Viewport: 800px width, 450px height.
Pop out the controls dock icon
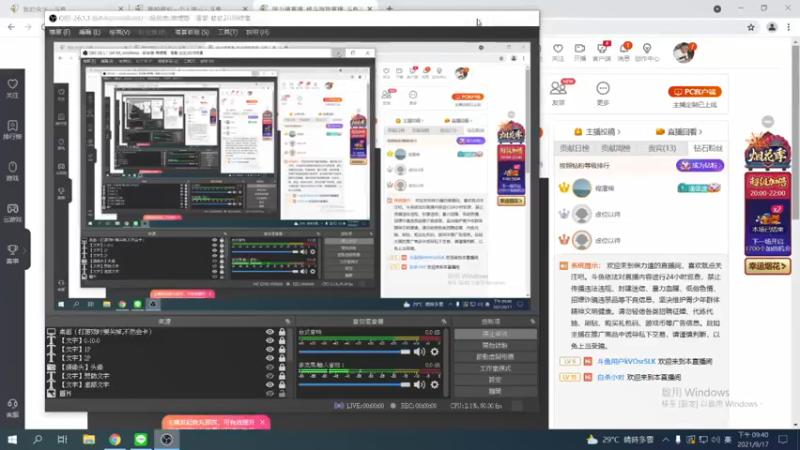[x=533, y=321]
